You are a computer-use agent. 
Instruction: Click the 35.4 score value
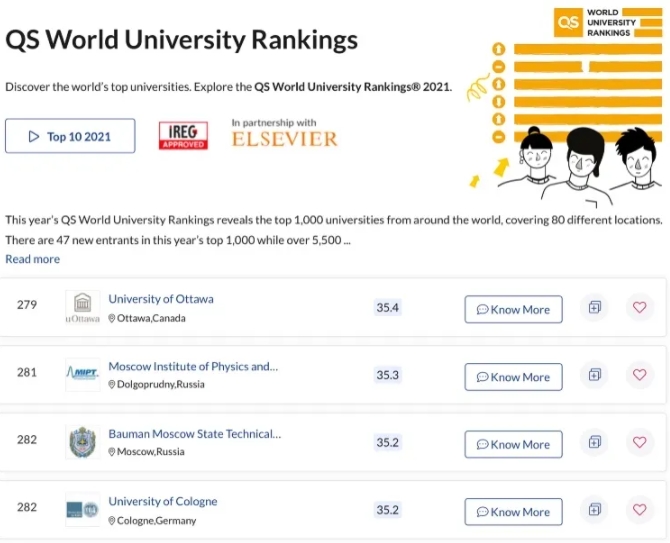(388, 308)
